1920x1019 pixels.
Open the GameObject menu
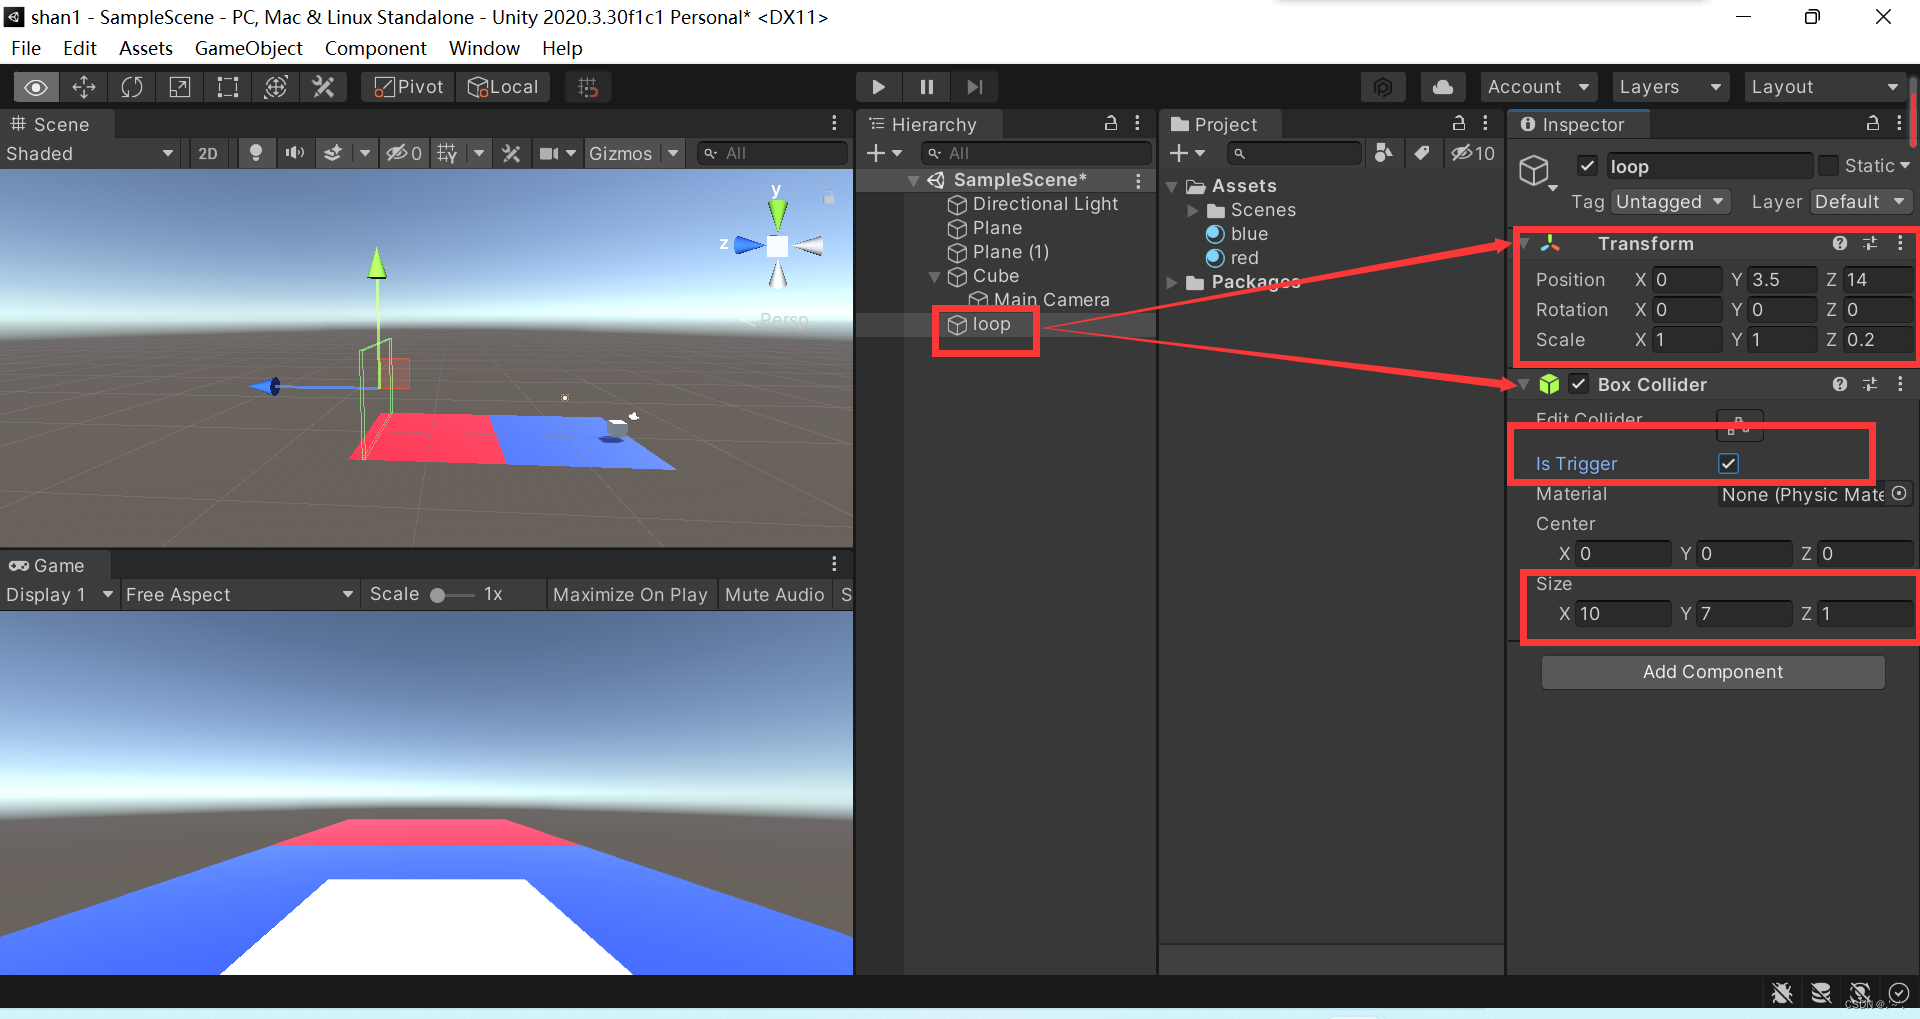coord(248,48)
